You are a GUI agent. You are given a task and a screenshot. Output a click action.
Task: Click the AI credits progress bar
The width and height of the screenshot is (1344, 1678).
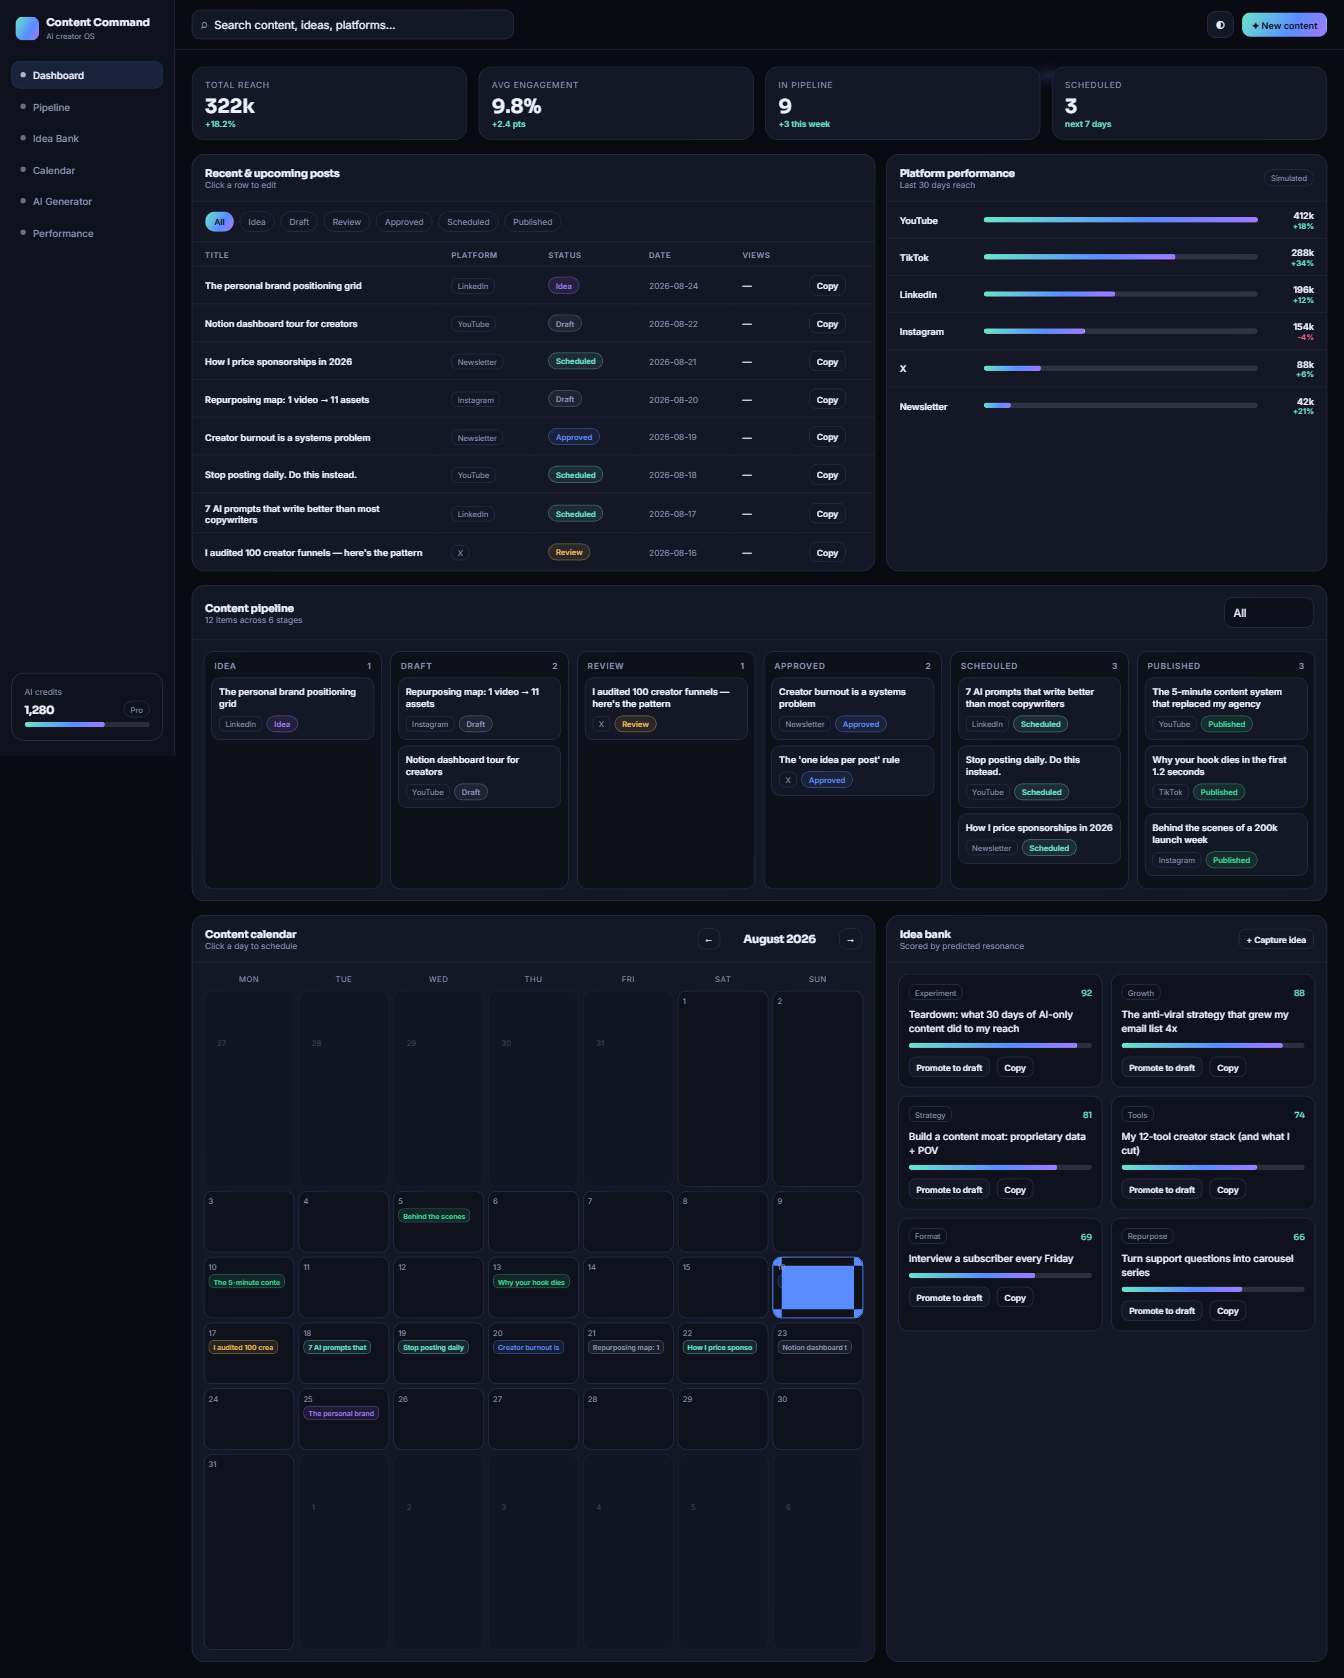pyautogui.click(x=87, y=724)
